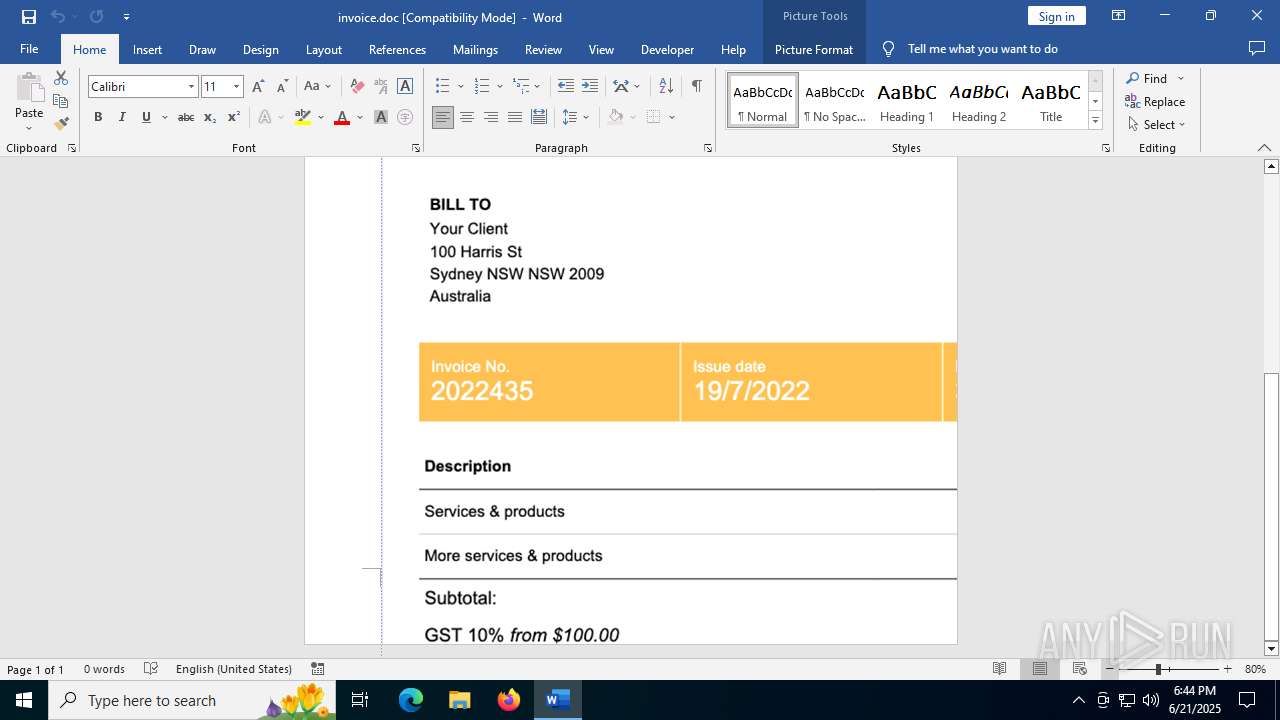Open comments pane icon
1280x720 pixels.
coord(1257,48)
